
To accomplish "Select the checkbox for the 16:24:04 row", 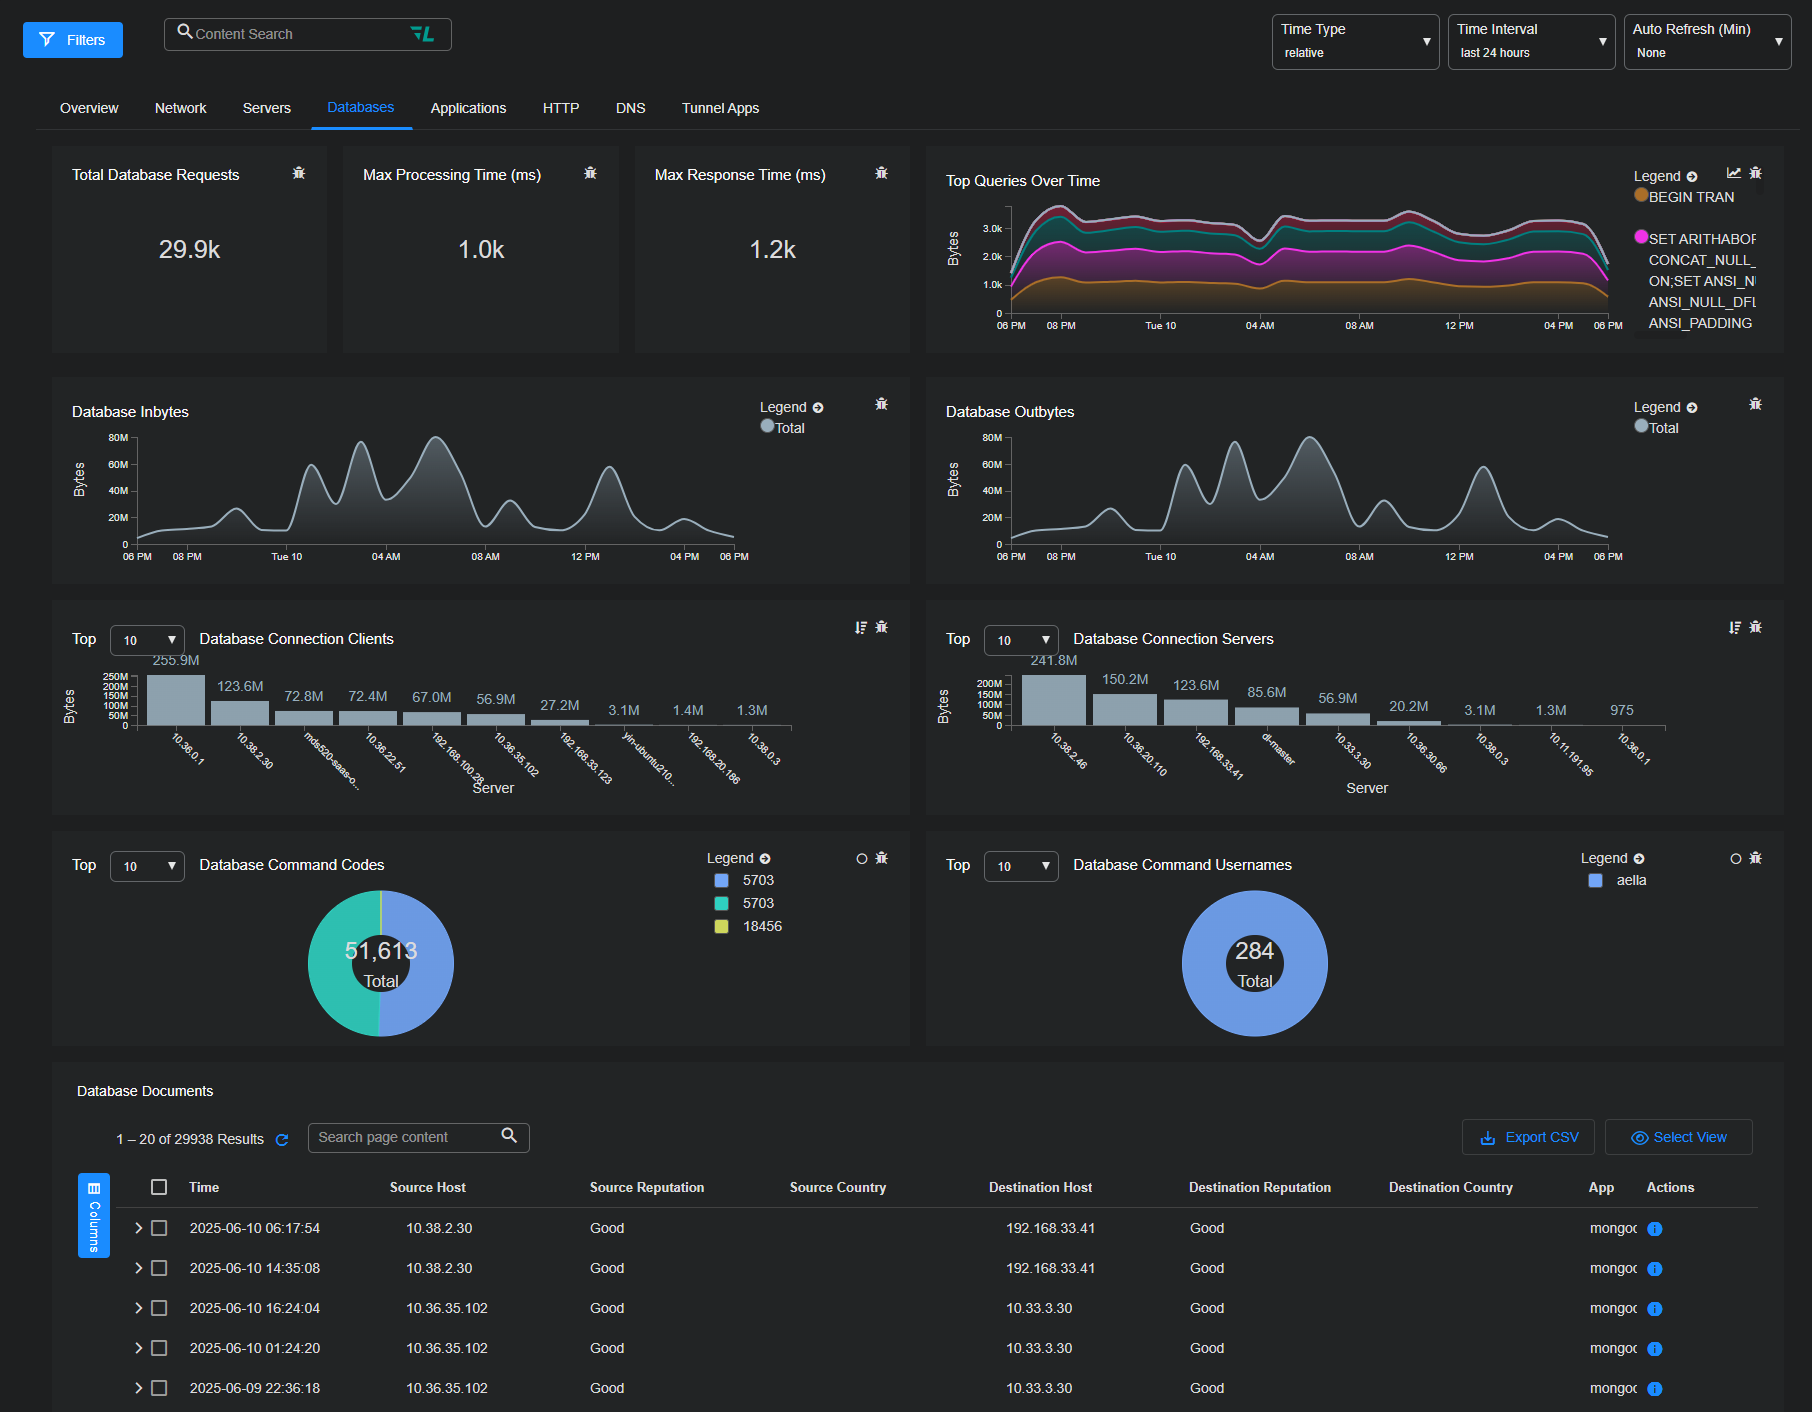I will pos(159,1308).
